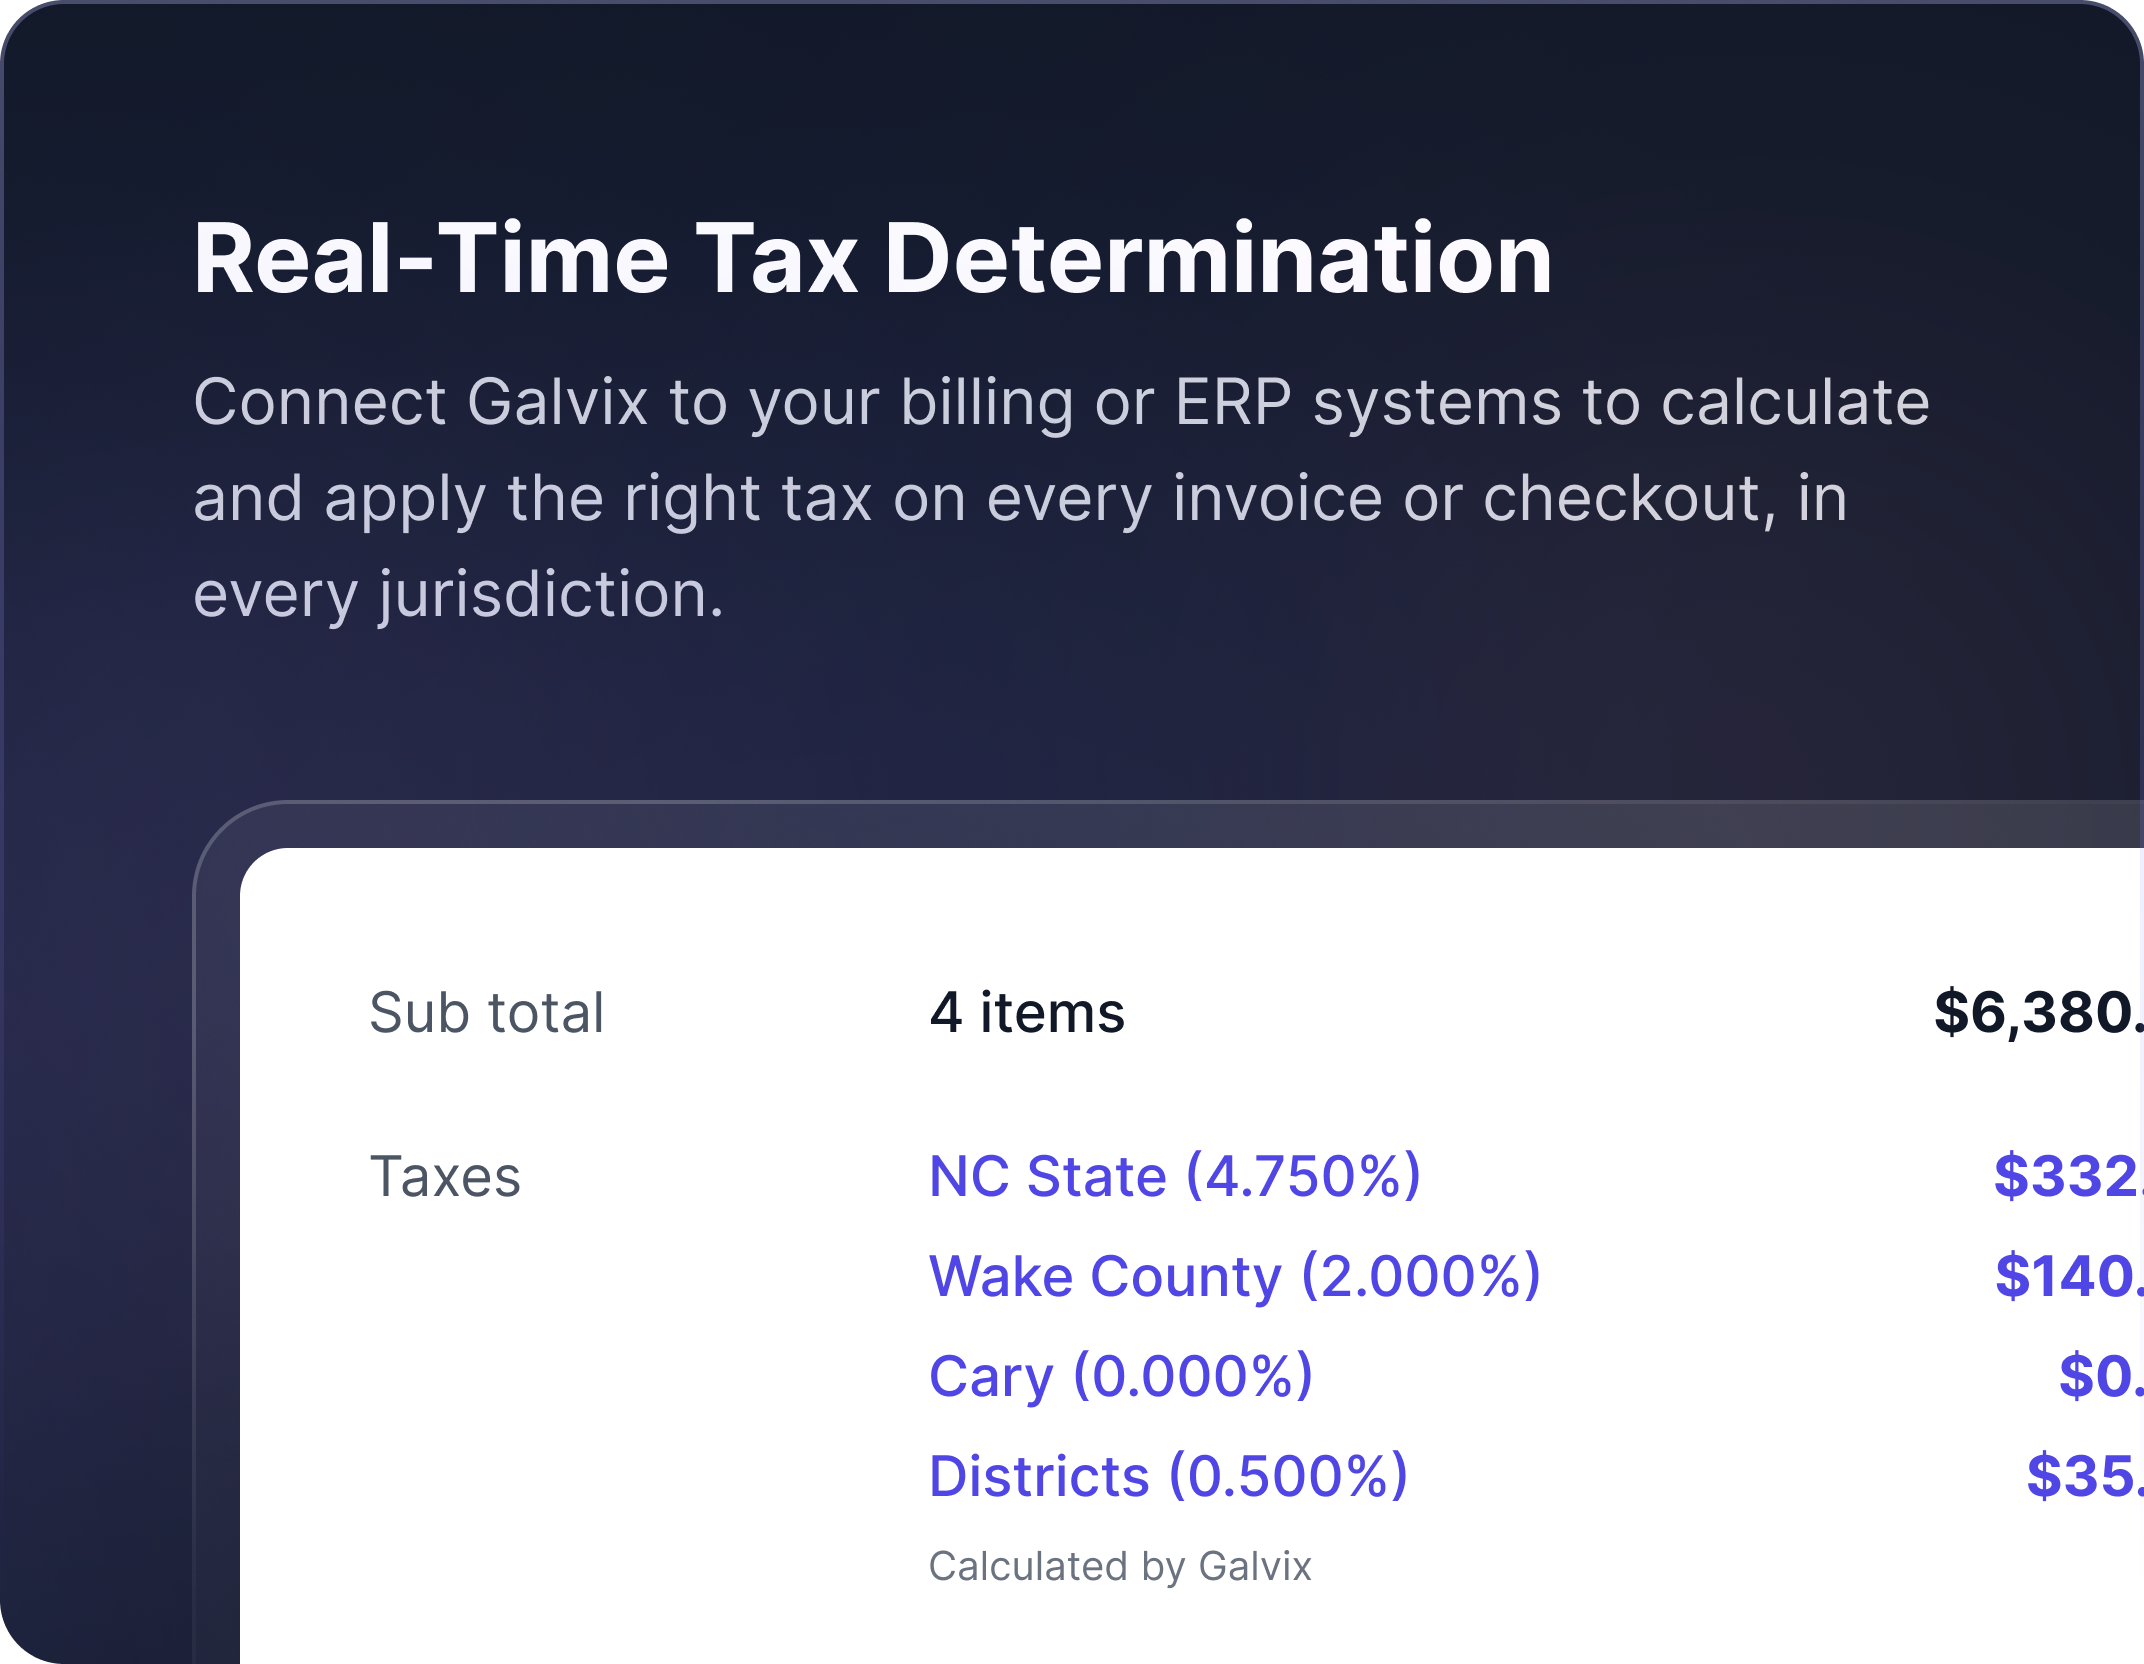The height and width of the screenshot is (1664, 2144).
Task: Click the description line ending with checkout, in
Action: [x=1020, y=498]
